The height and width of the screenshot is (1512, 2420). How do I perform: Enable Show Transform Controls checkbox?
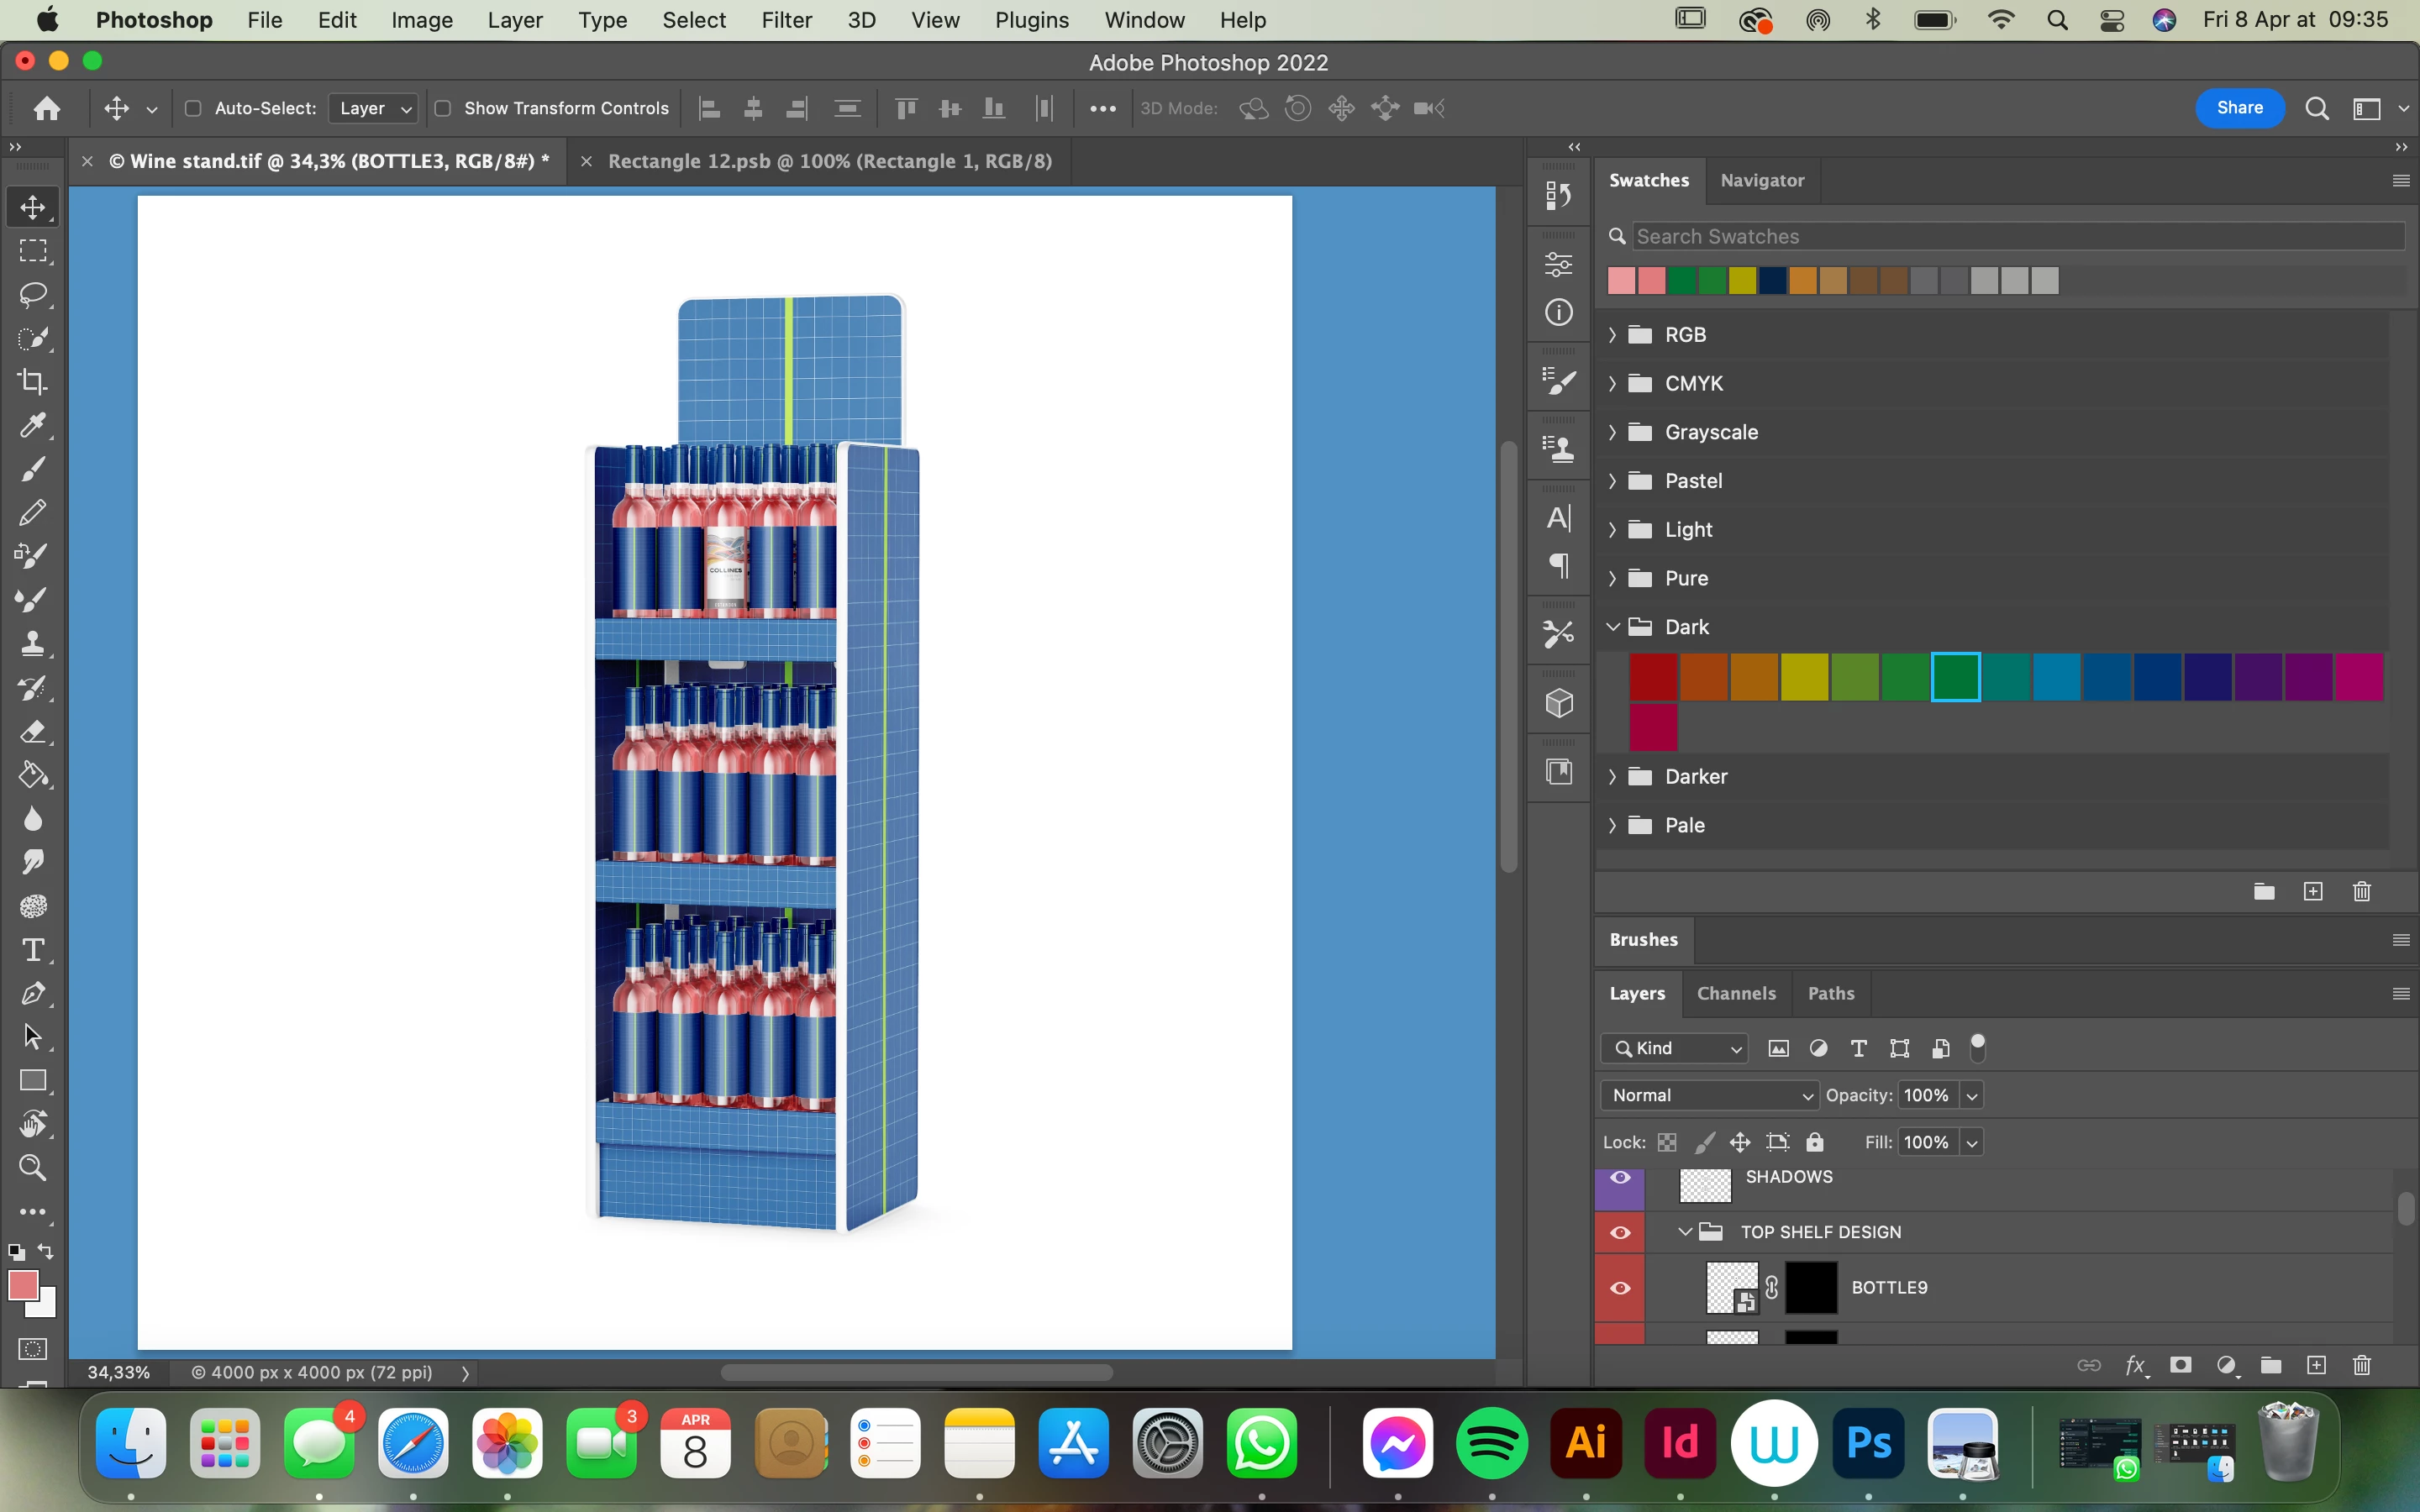pos(443,108)
